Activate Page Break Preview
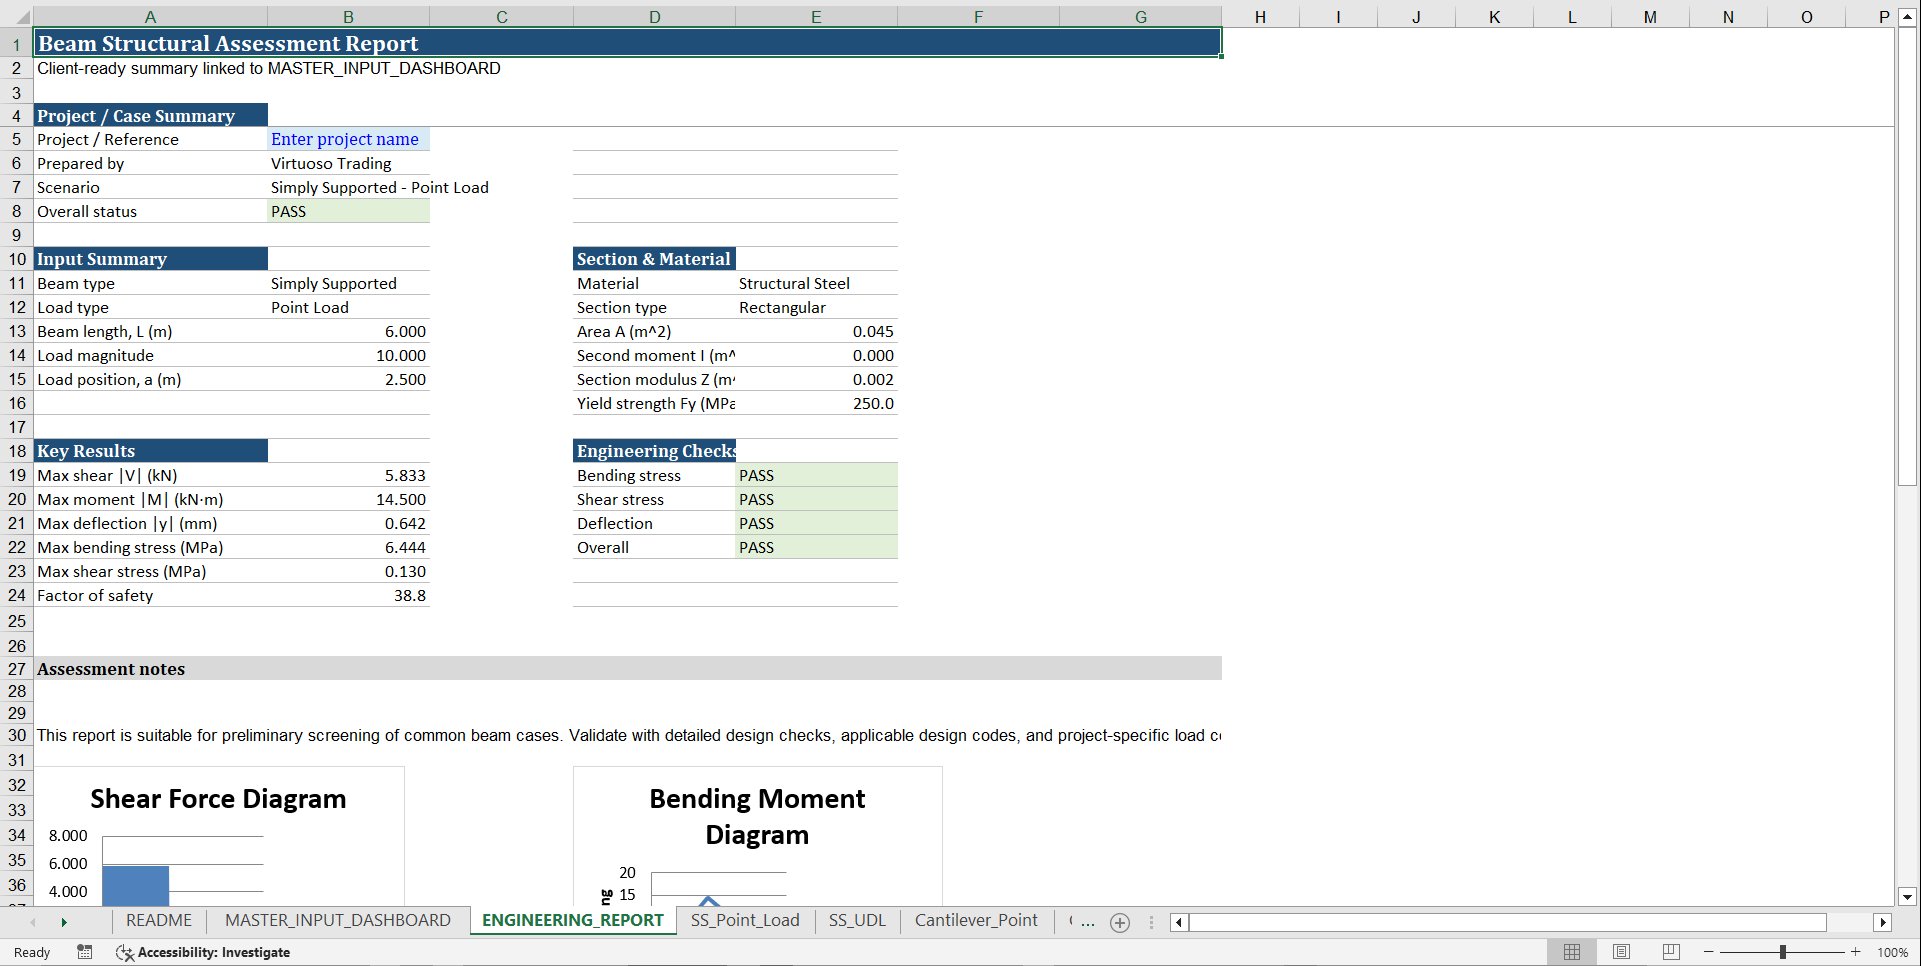Viewport: 1921px width, 966px height. tap(1671, 952)
